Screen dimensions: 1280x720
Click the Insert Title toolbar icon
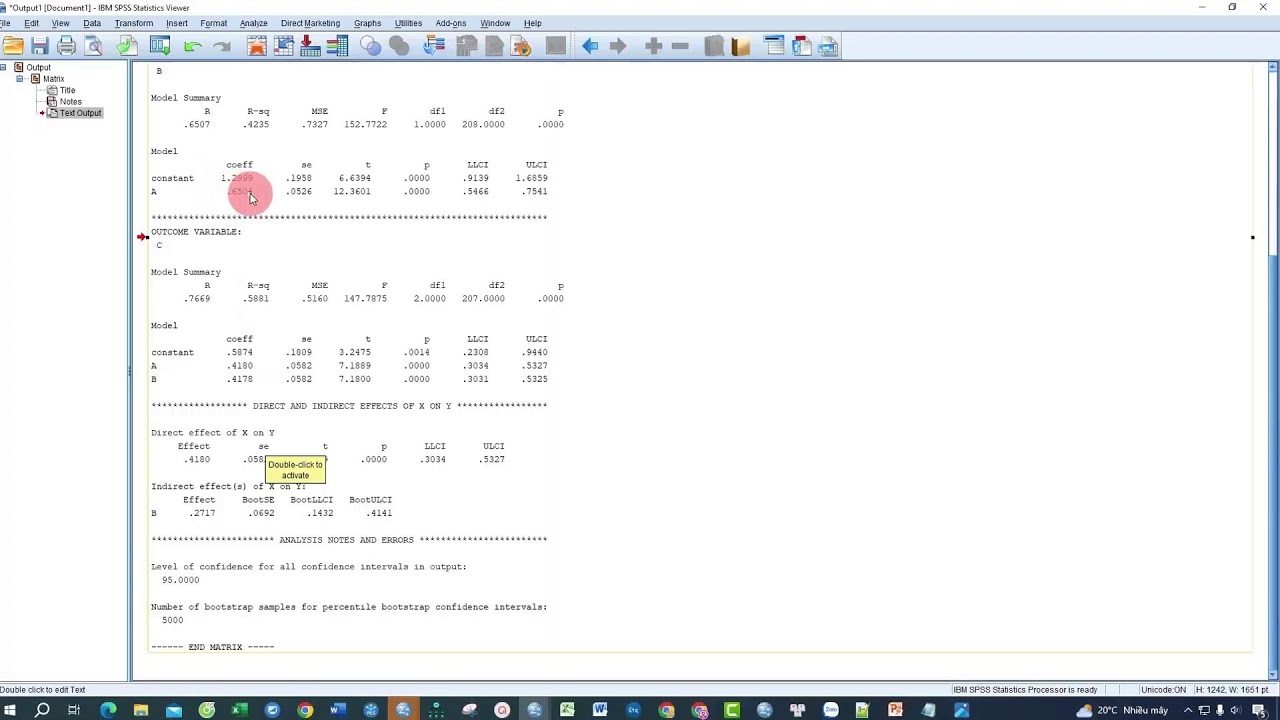tap(801, 46)
